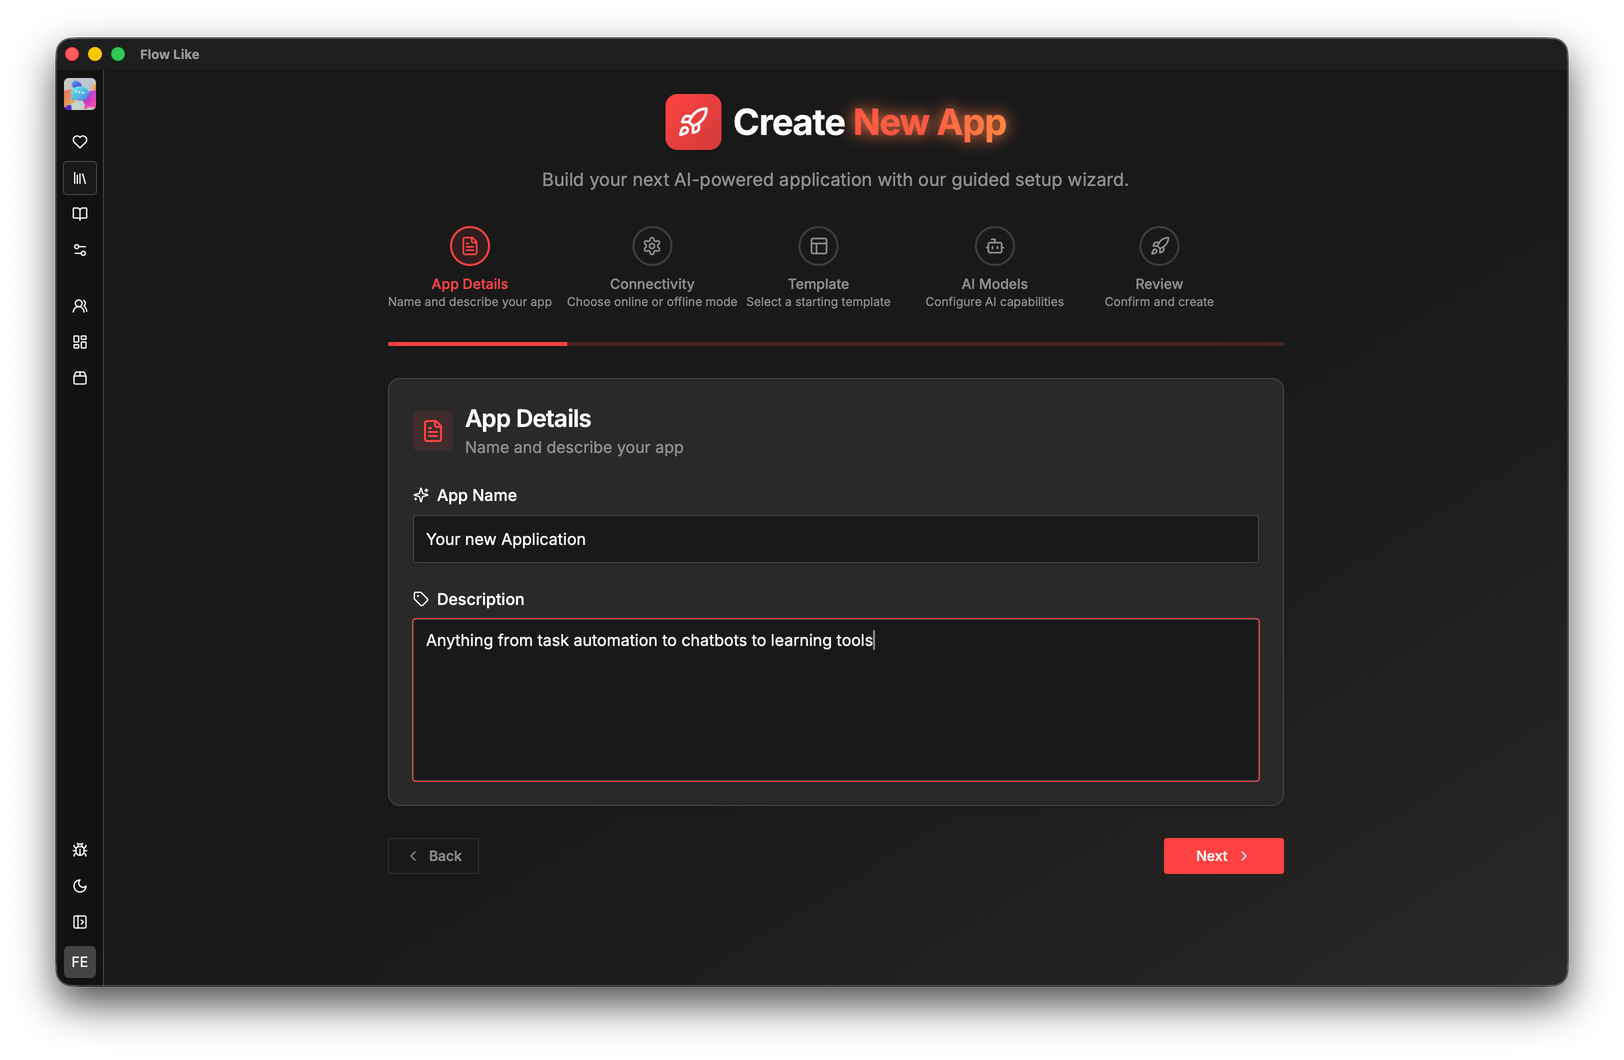The image size is (1624, 1060).
Task: Open the book documentation icon
Action: point(80,214)
